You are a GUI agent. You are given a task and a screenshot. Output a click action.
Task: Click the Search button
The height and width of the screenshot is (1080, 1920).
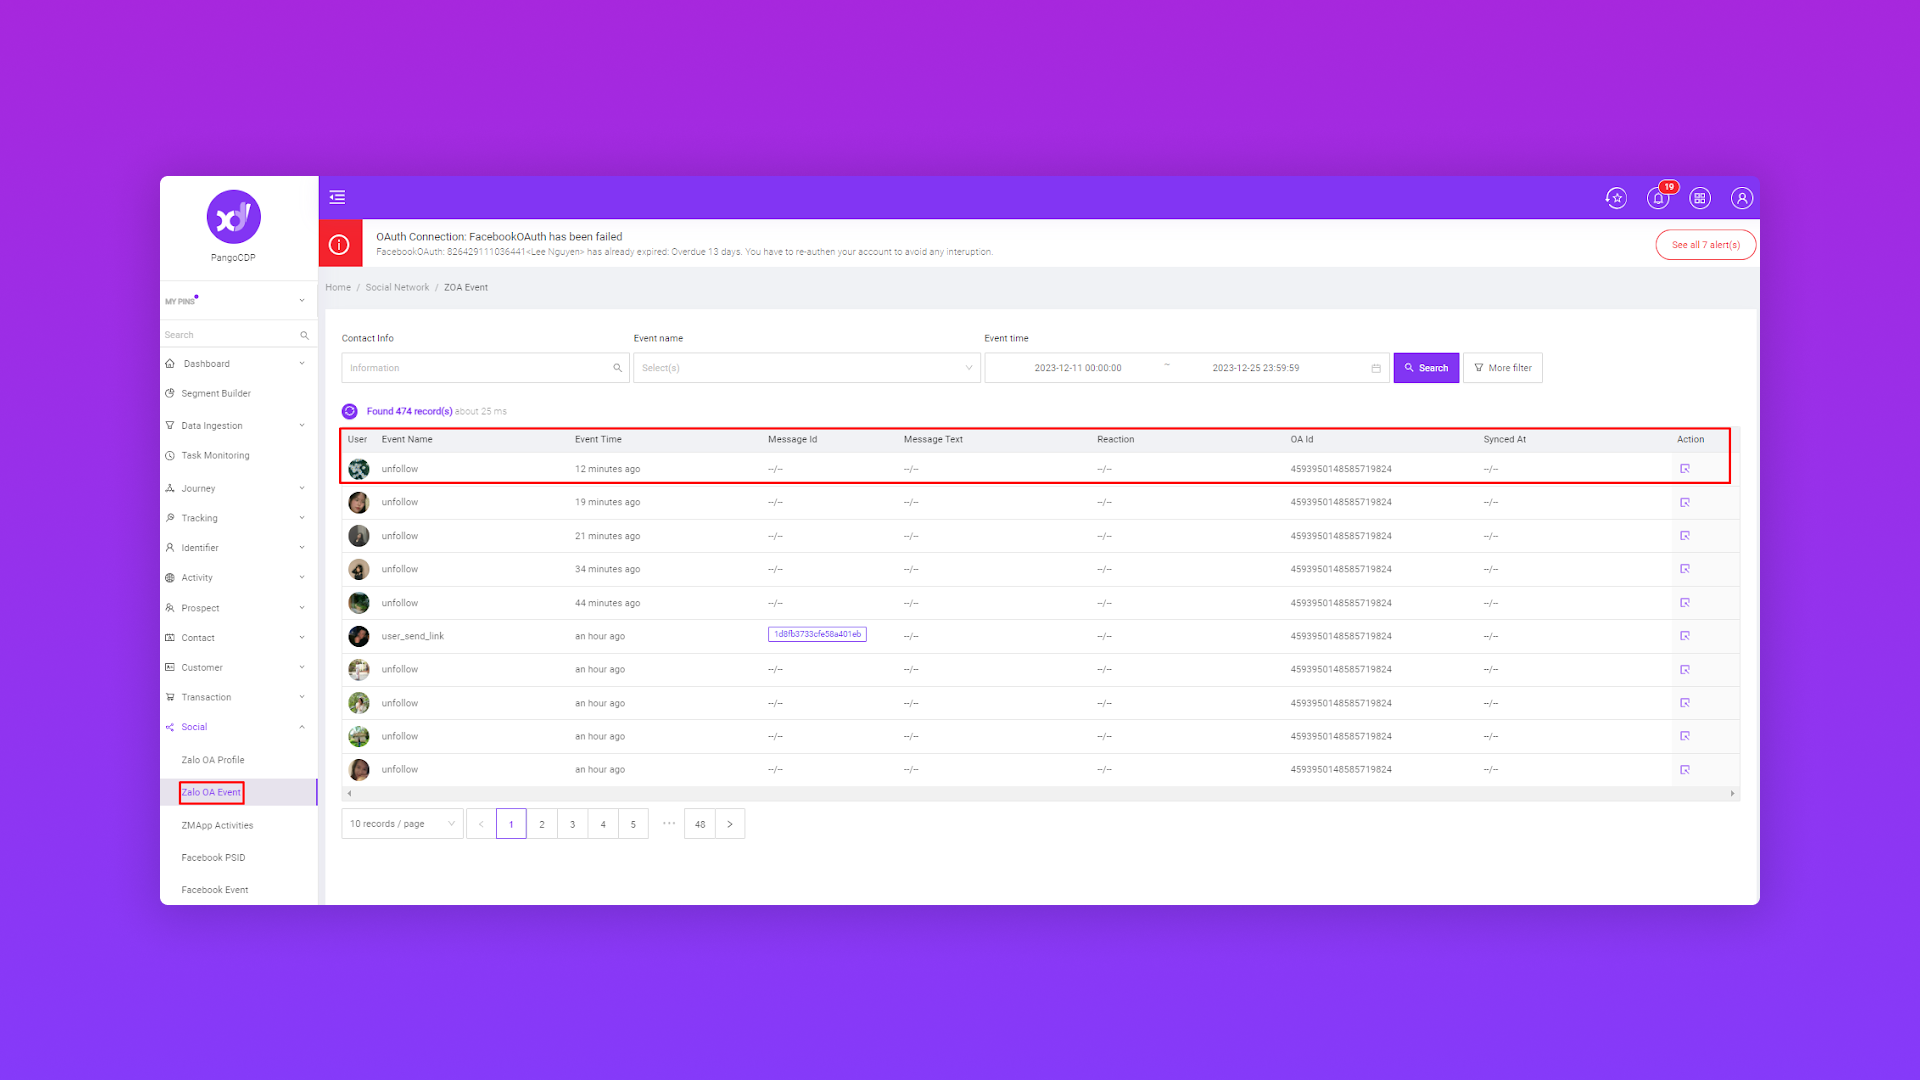(x=1426, y=368)
